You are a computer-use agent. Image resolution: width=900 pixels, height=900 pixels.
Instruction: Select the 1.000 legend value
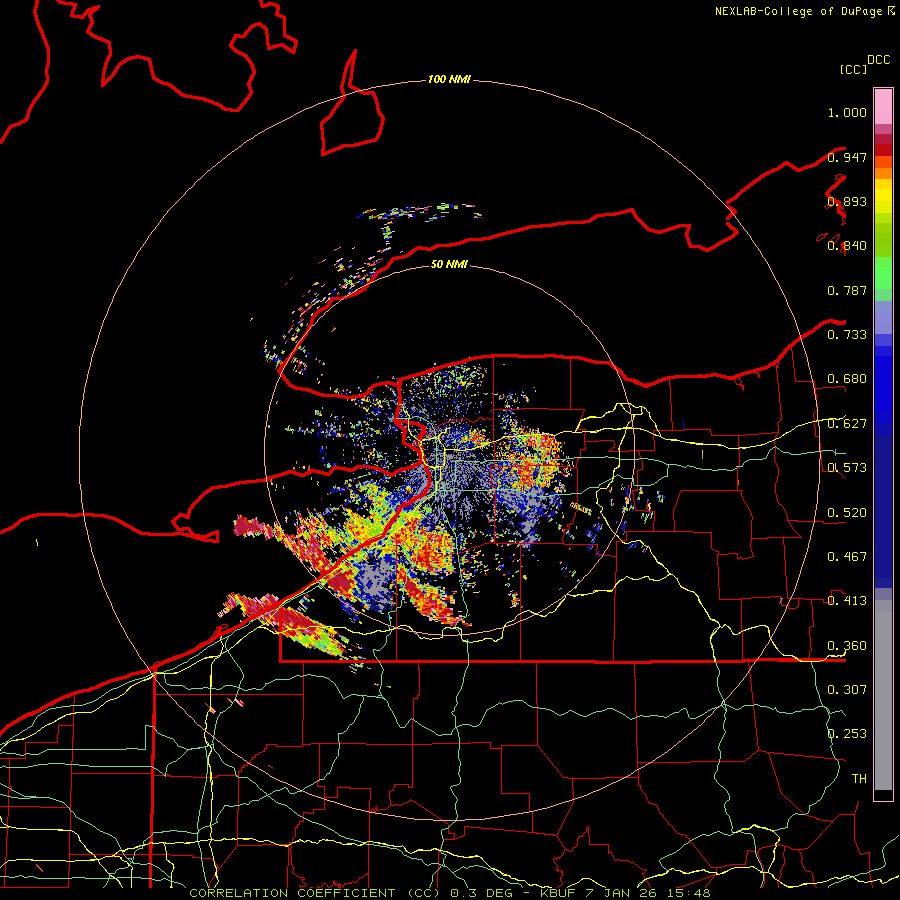click(847, 112)
